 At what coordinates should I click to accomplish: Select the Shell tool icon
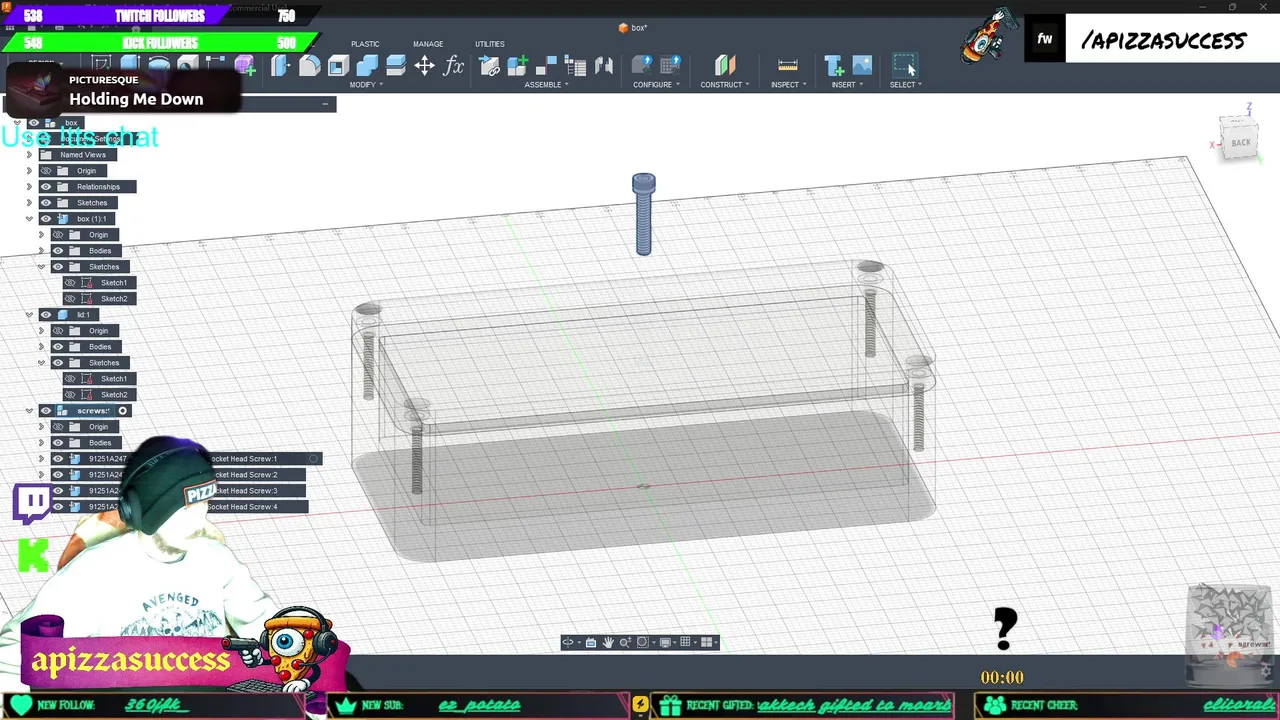click(x=338, y=66)
